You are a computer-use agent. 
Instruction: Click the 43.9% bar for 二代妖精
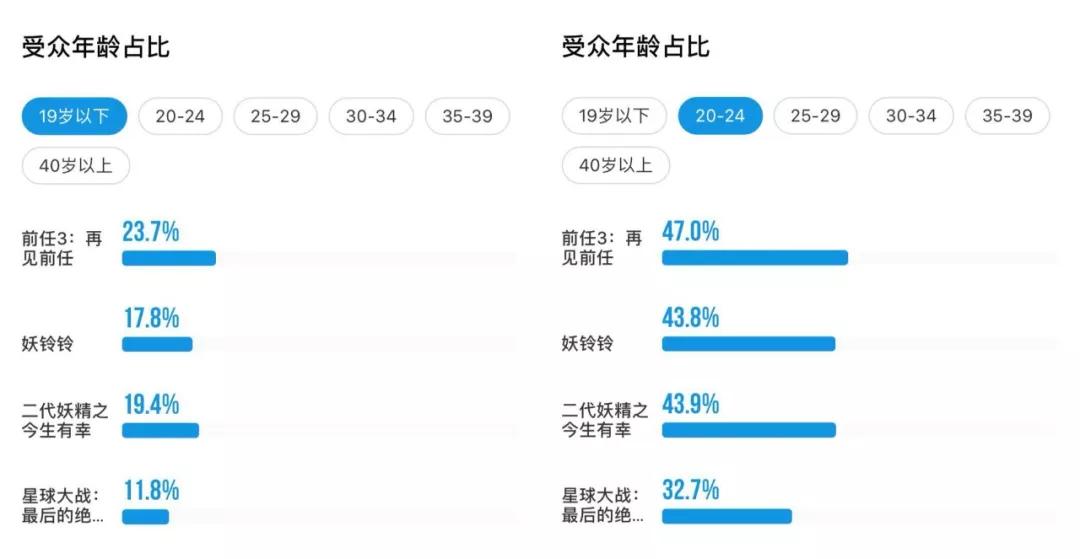click(x=749, y=430)
